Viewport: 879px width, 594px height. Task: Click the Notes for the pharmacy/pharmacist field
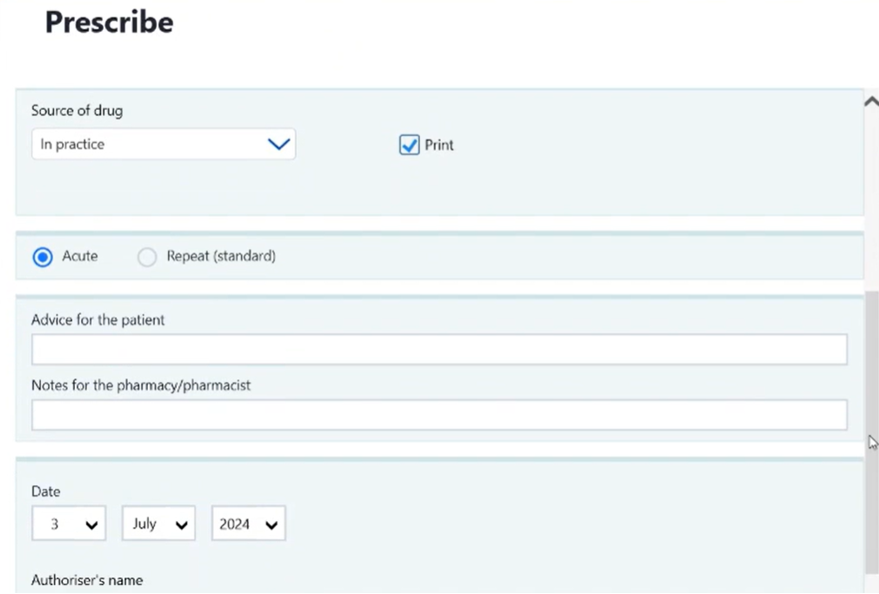point(440,415)
